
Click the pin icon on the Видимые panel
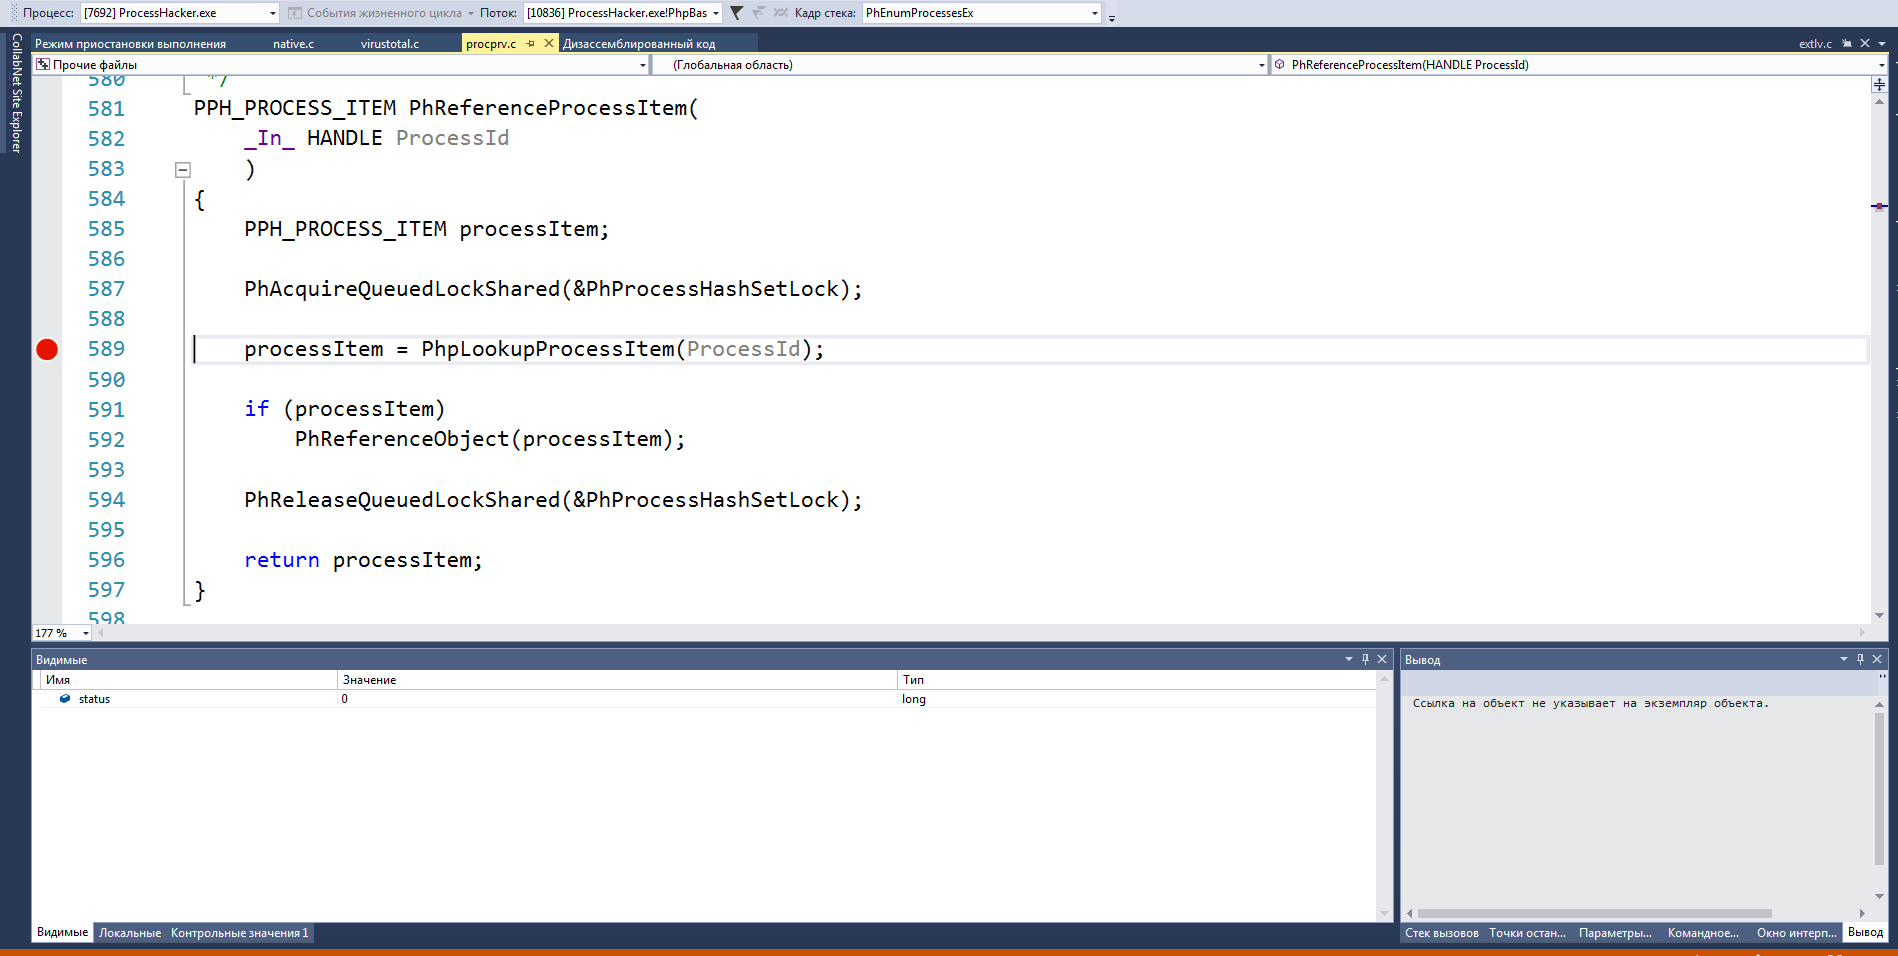click(1365, 658)
